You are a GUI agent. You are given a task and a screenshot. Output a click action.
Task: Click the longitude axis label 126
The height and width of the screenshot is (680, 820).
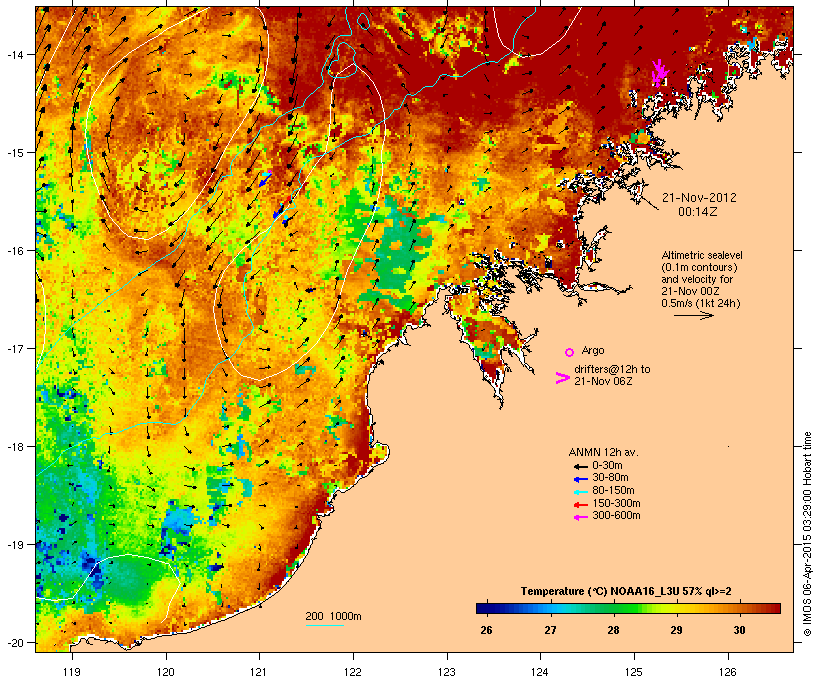(x=727, y=672)
